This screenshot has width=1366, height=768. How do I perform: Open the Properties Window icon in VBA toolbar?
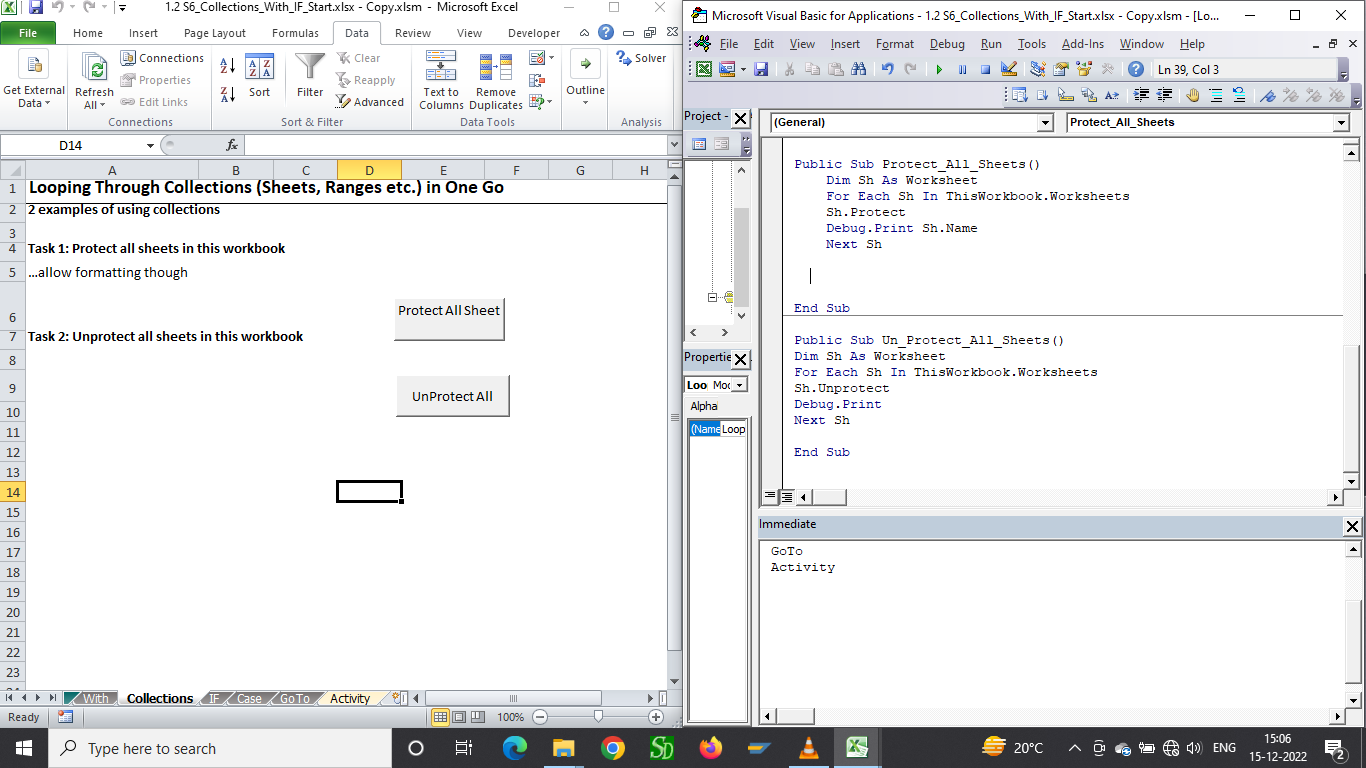click(x=1060, y=69)
